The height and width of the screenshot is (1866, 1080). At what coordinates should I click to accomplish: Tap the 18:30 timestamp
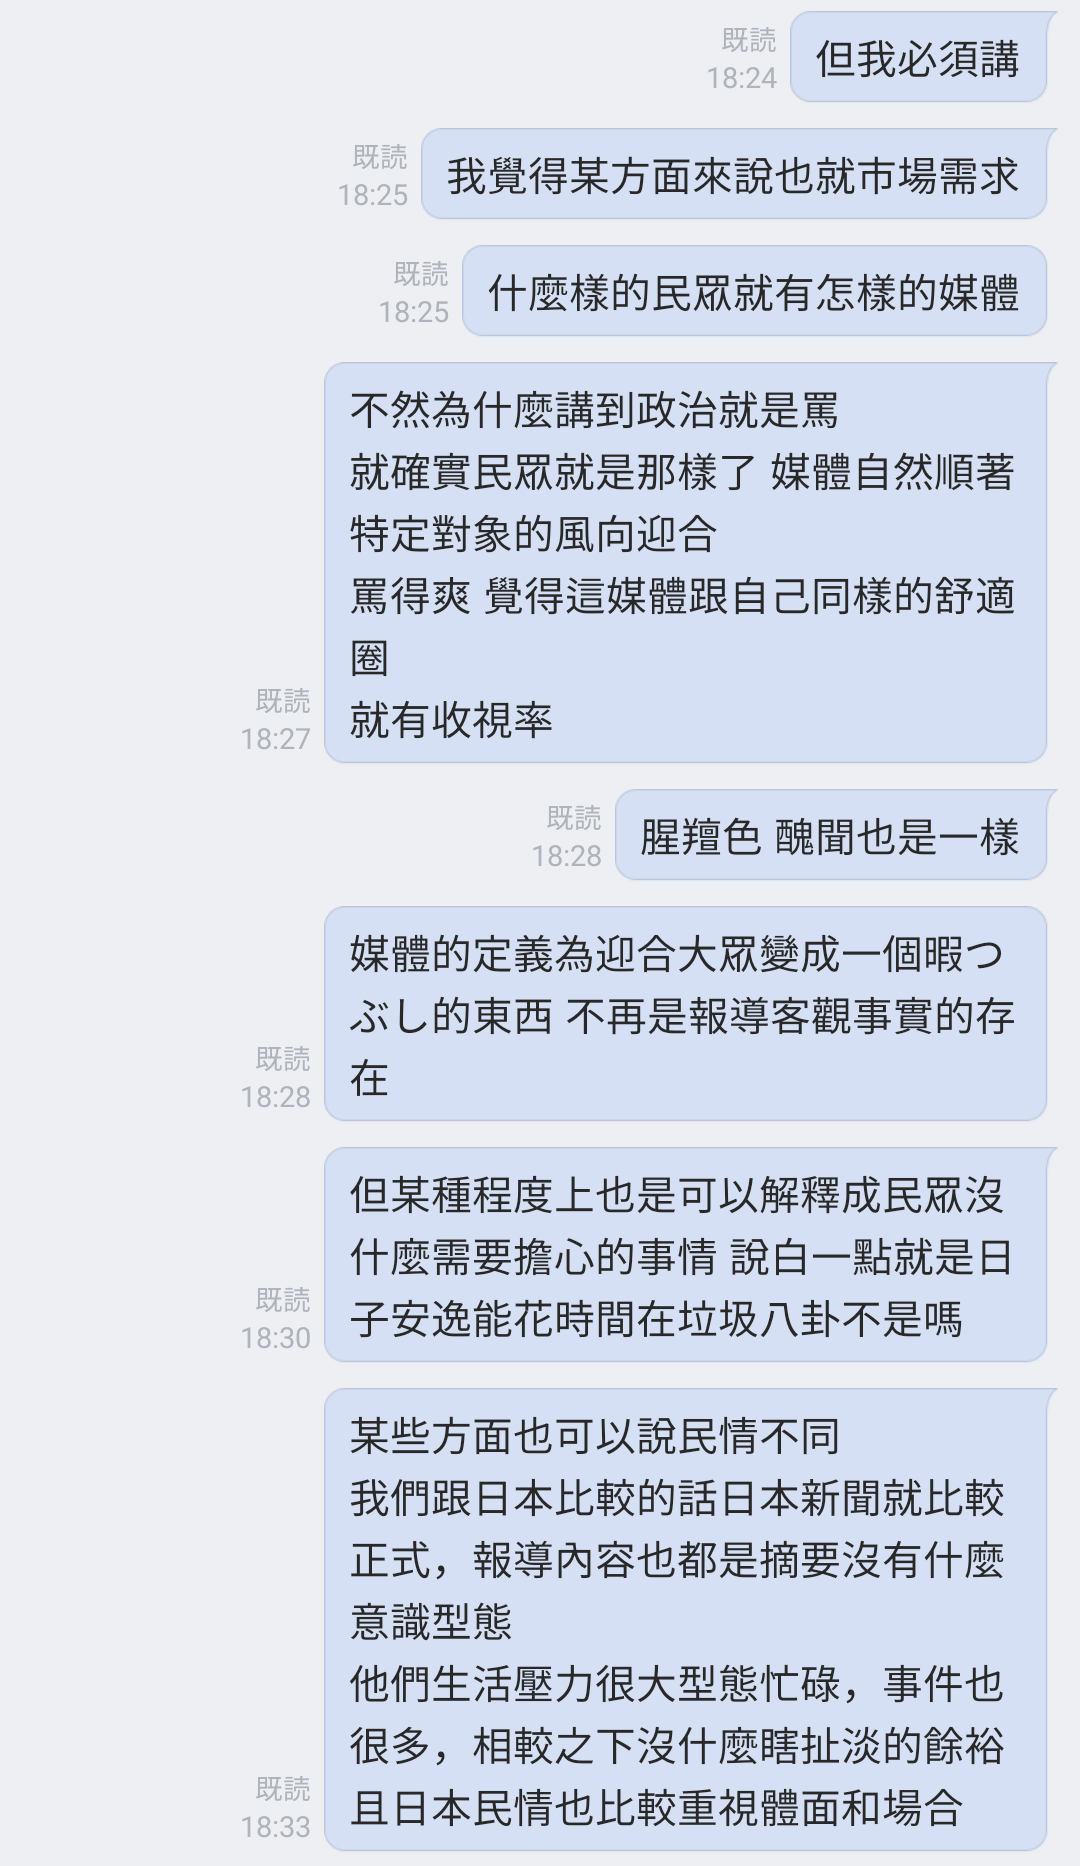275,1338
